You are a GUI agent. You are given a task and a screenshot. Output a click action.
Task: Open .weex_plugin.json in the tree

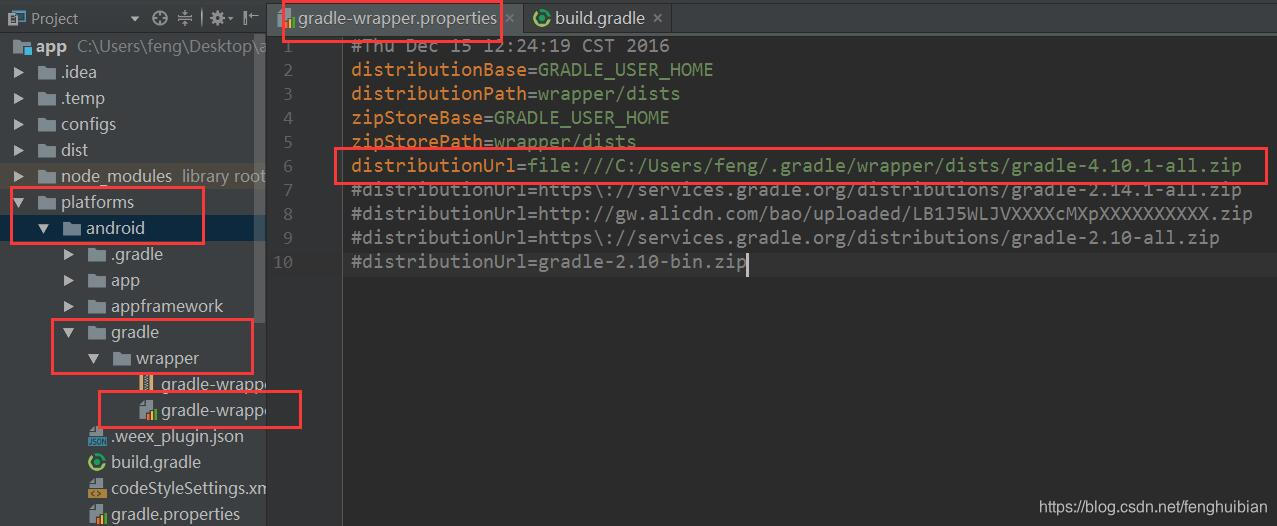[x=134, y=436]
